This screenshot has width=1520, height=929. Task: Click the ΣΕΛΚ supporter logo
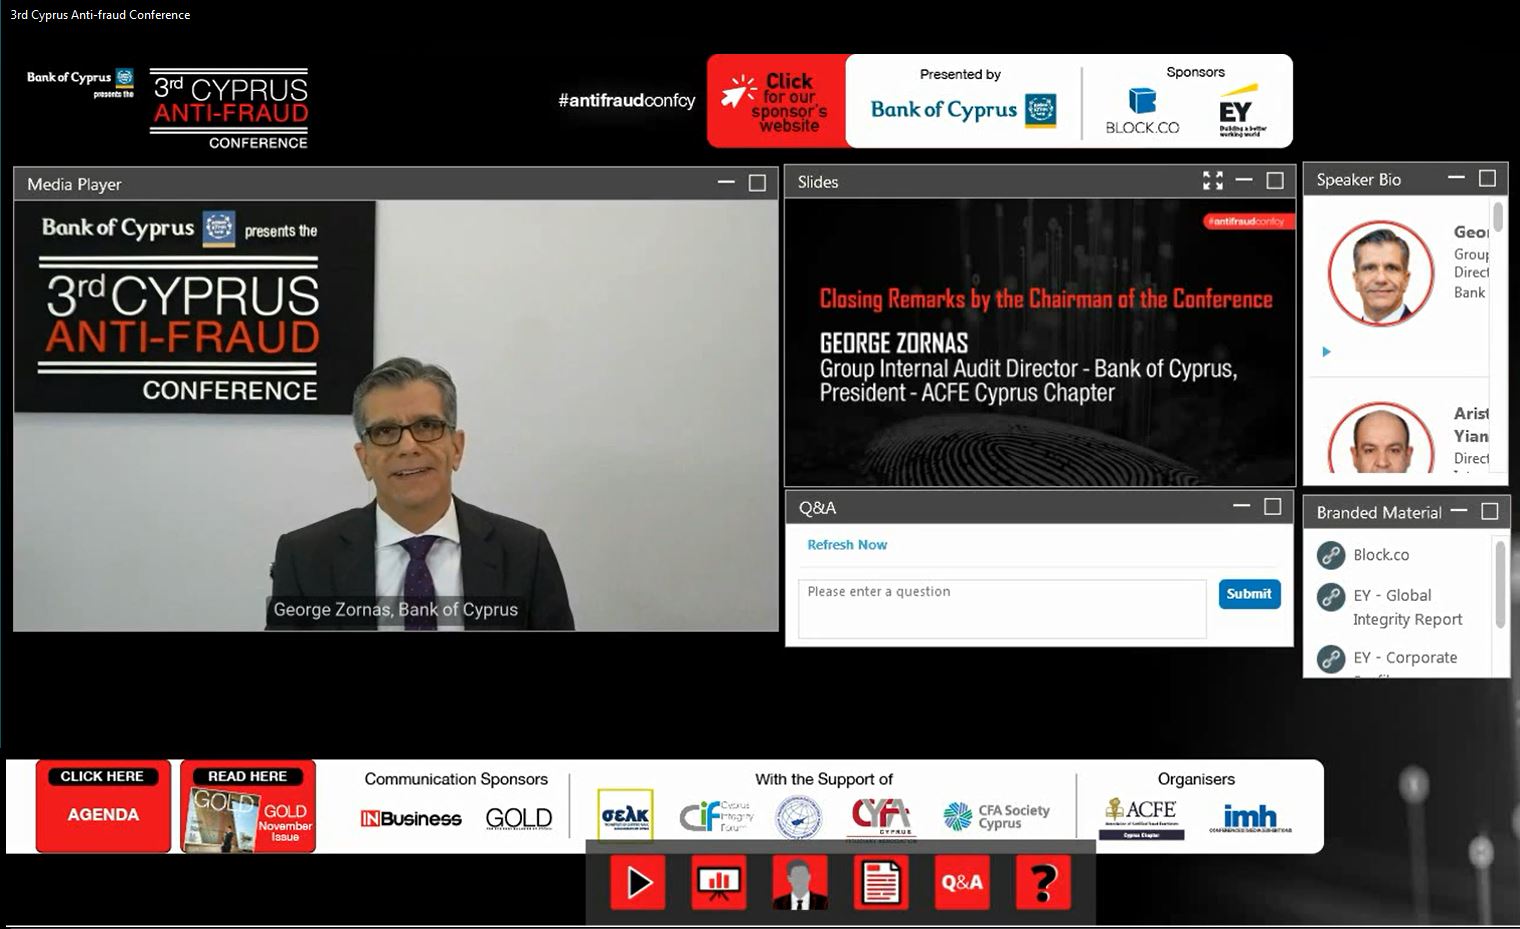coord(625,816)
